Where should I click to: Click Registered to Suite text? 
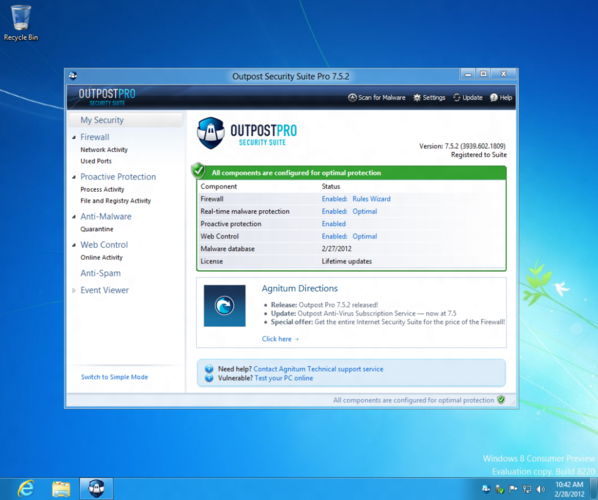pos(479,154)
